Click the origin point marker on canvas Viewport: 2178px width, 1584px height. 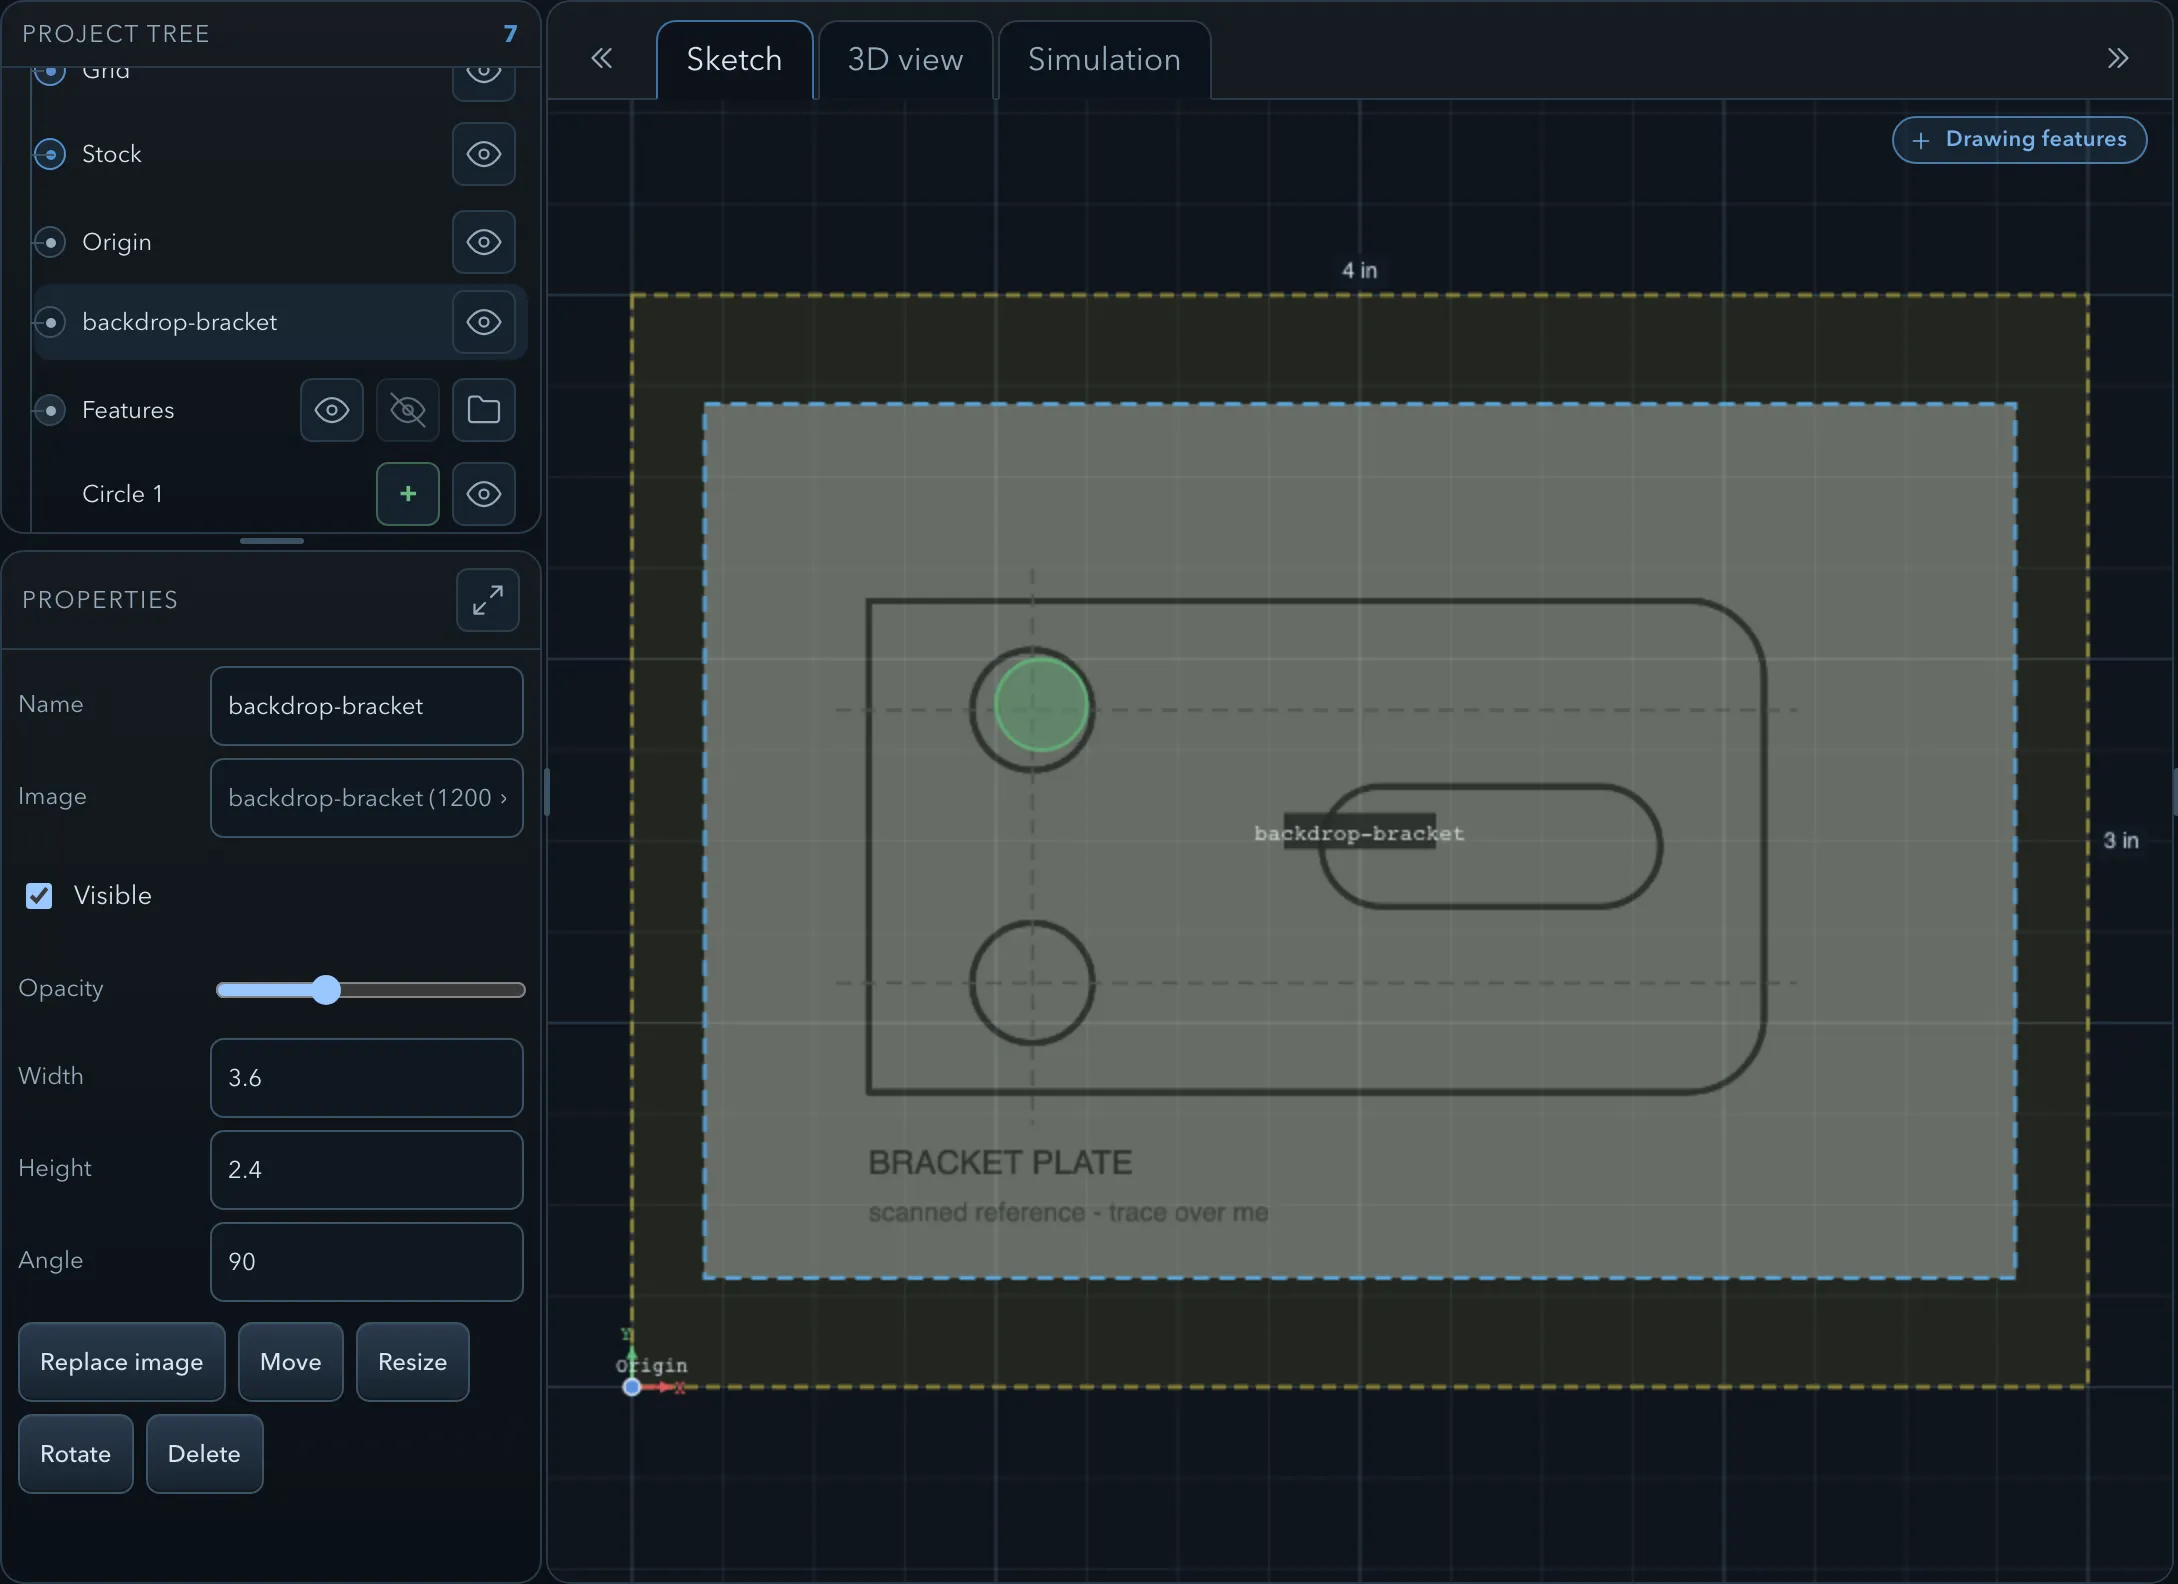pyautogui.click(x=632, y=1387)
